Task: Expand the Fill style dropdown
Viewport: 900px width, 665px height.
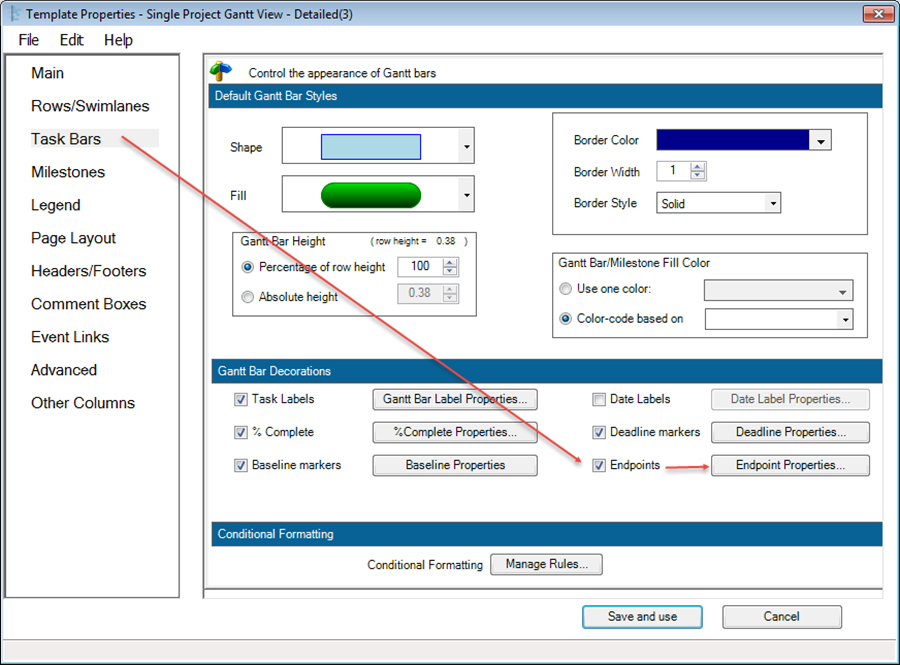Action: coord(466,195)
